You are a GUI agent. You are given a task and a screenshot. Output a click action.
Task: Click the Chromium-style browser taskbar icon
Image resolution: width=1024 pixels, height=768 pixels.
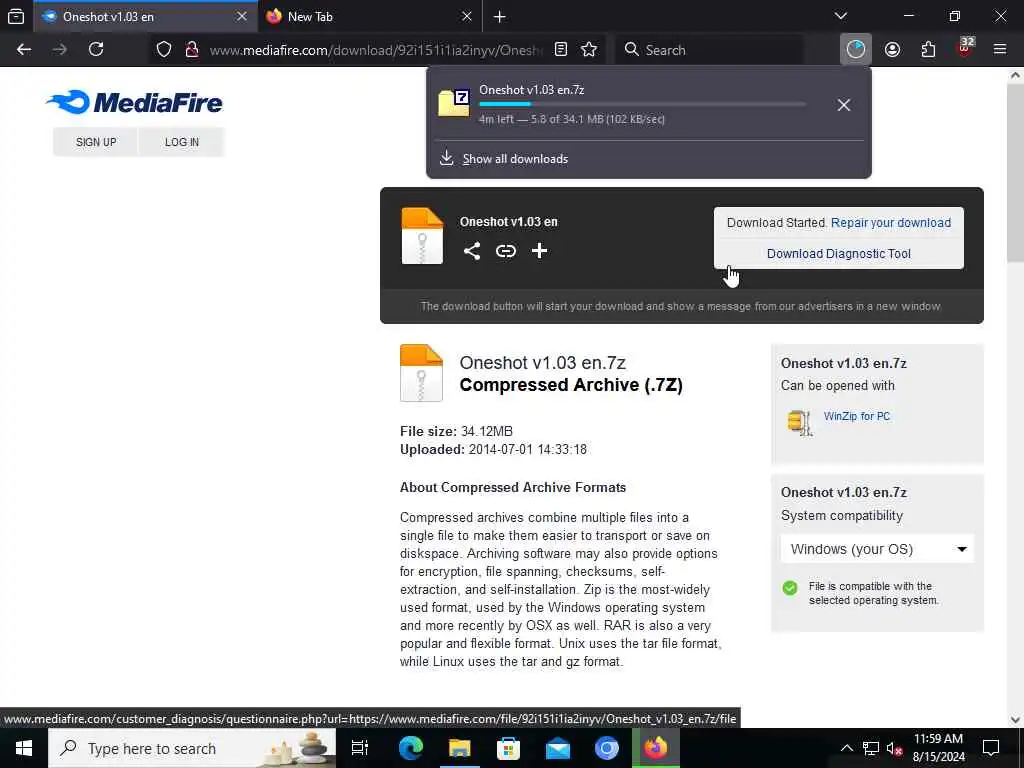607,748
